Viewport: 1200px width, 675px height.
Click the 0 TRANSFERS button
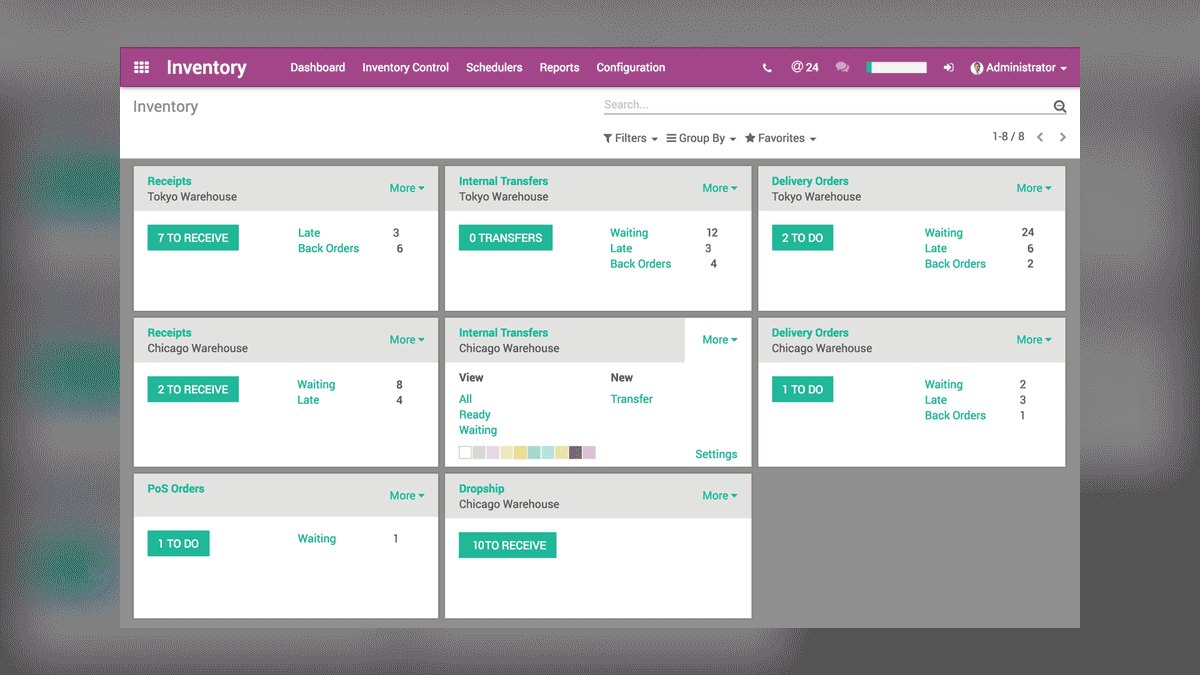tap(506, 238)
